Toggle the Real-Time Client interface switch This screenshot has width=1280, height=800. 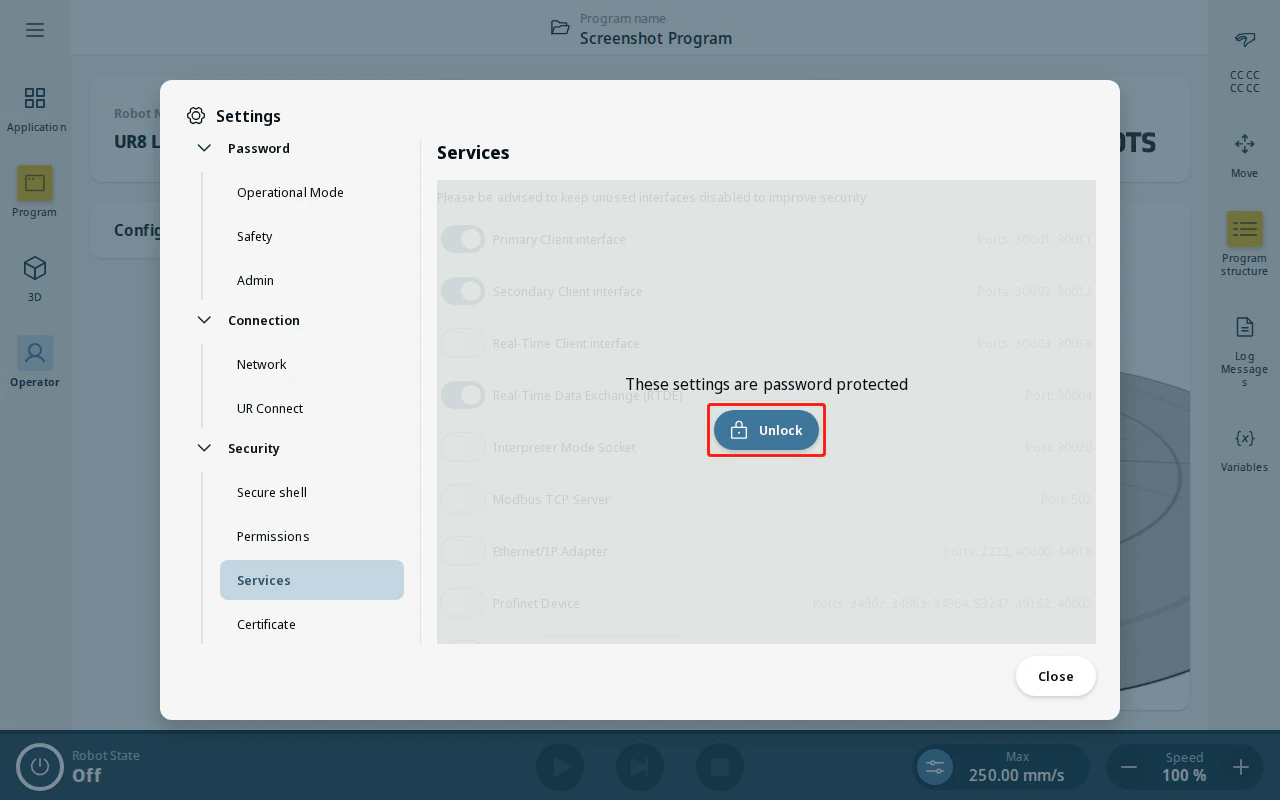pos(463,343)
